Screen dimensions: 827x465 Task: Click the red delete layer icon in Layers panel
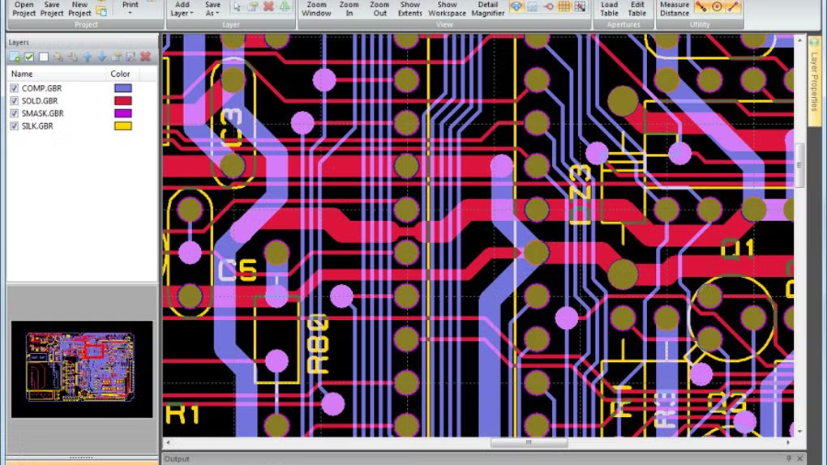145,57
